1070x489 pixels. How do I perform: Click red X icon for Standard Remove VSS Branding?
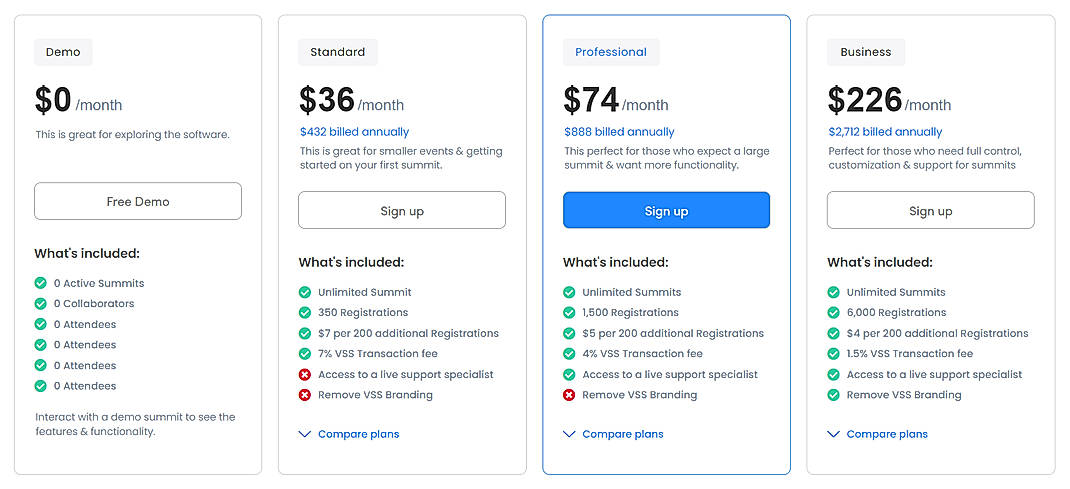(305, 395)
